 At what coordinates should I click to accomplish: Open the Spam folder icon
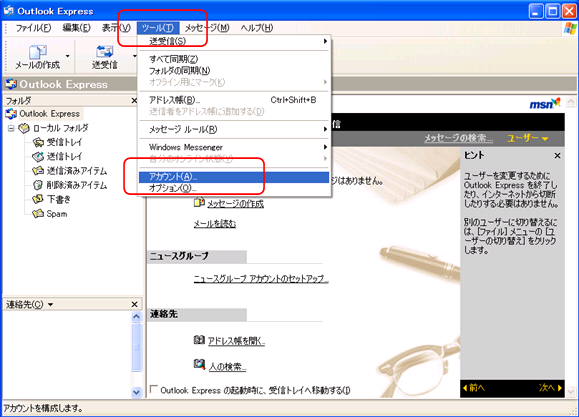38,213
